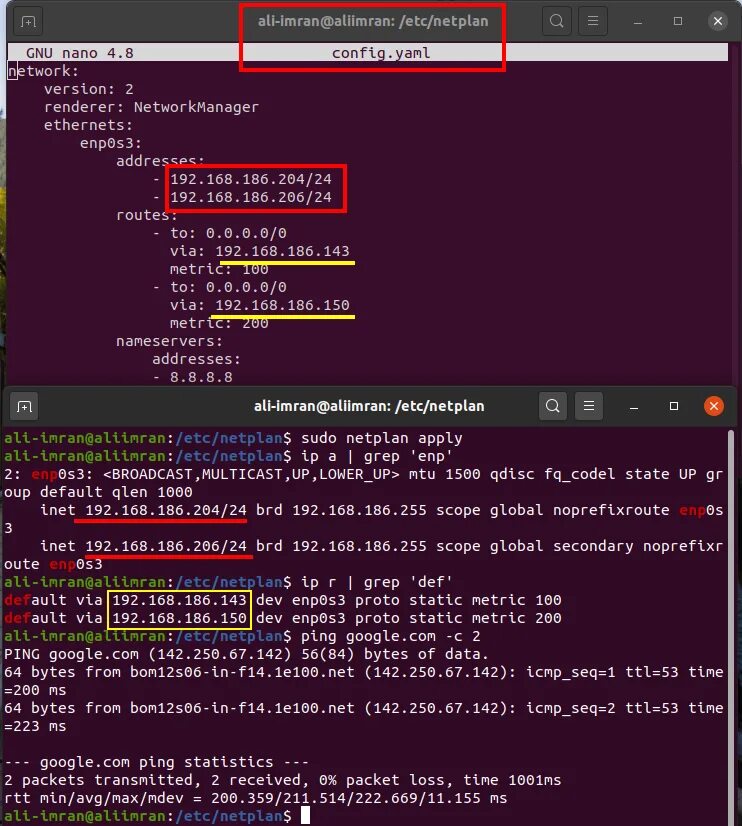Click DNS entry '8.8.8.8' in nano
Screen dimensions: 742x826
[201, 377]
